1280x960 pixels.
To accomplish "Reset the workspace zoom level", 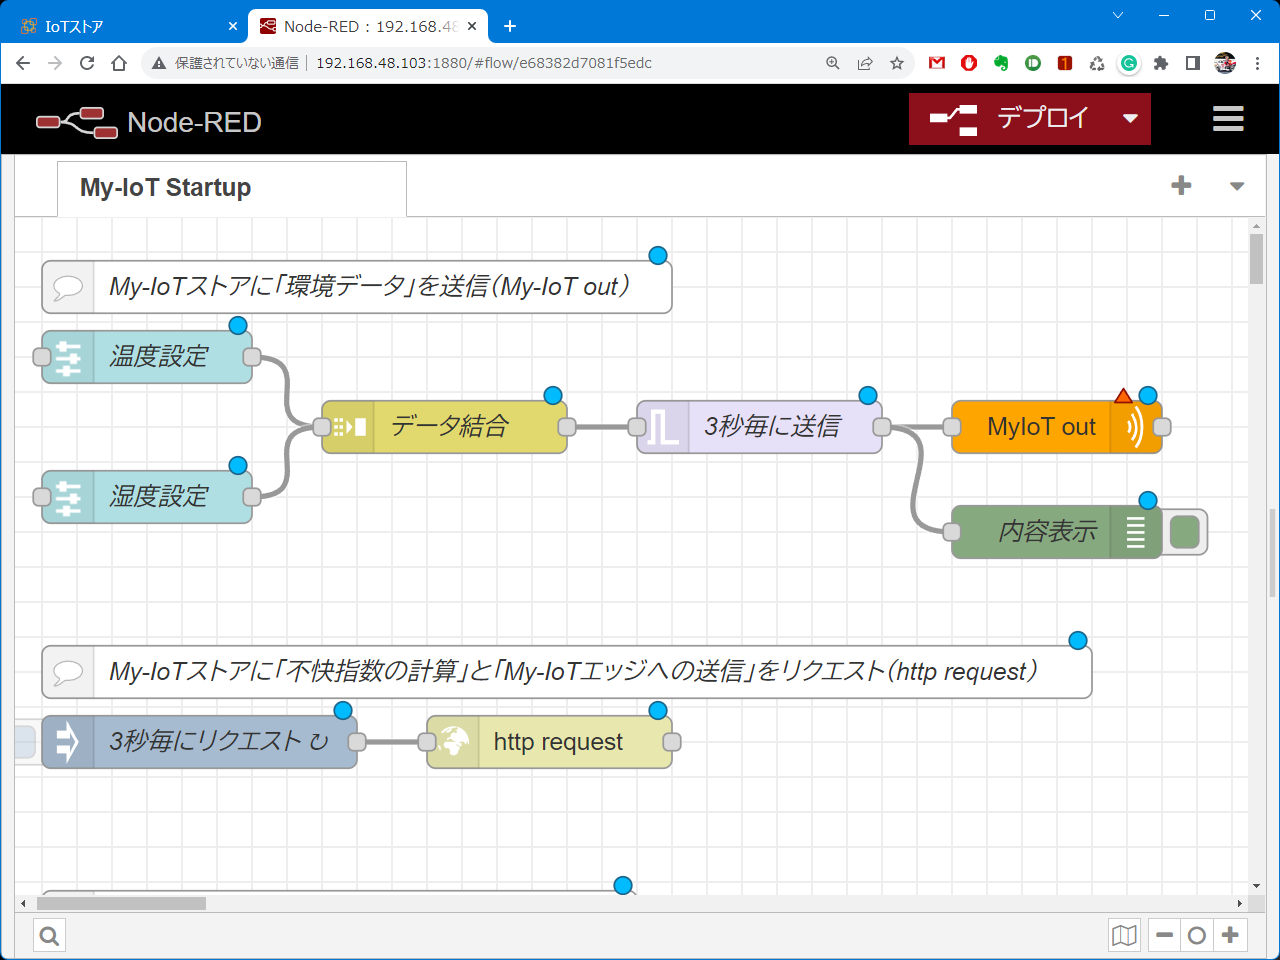I will (x=1197, y=936).
